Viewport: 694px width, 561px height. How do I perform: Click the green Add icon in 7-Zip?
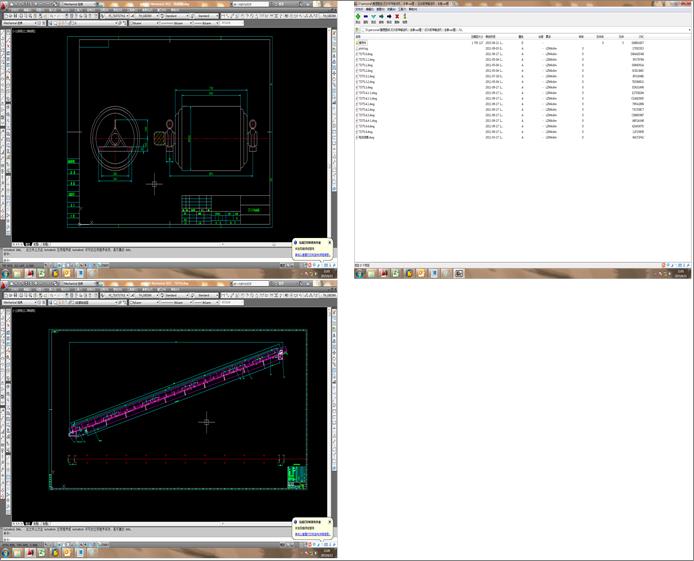coord(359,17)
